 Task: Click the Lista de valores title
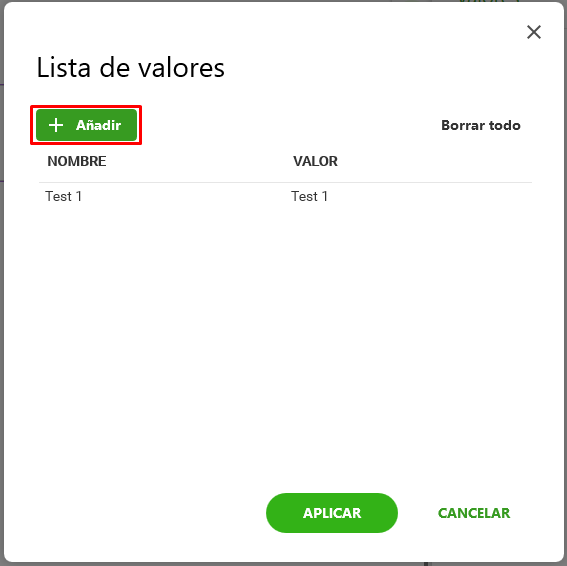(x=131, y=68)
